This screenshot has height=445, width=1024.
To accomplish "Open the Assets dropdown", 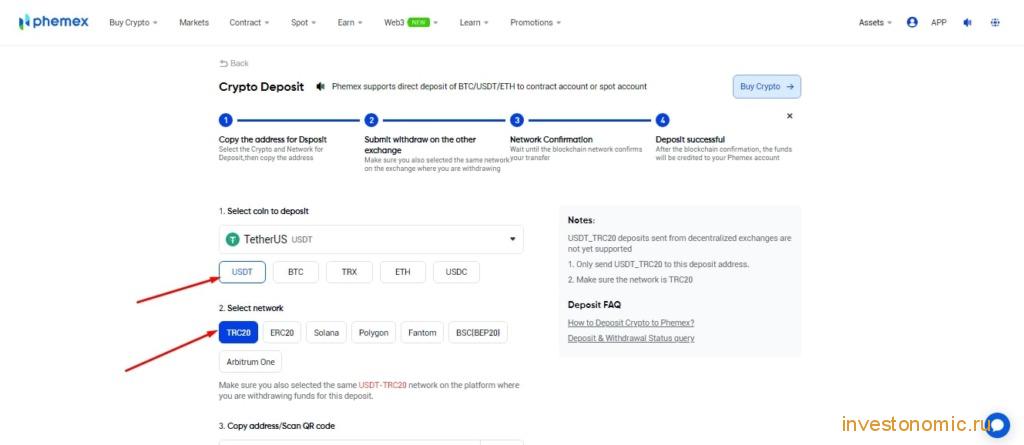I will click(875, 22).
